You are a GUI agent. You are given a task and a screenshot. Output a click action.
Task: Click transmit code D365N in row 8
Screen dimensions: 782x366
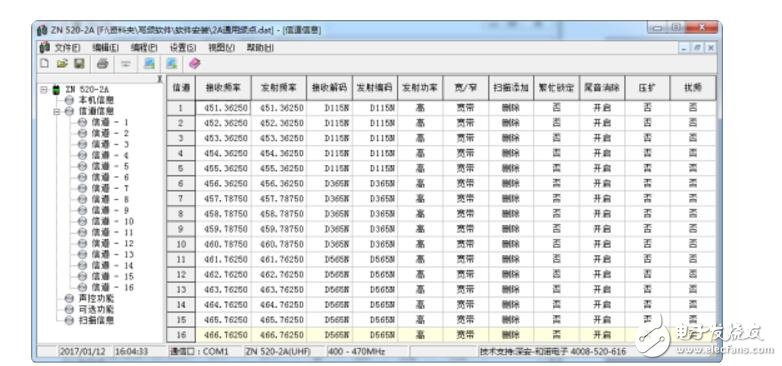[375, 214]
